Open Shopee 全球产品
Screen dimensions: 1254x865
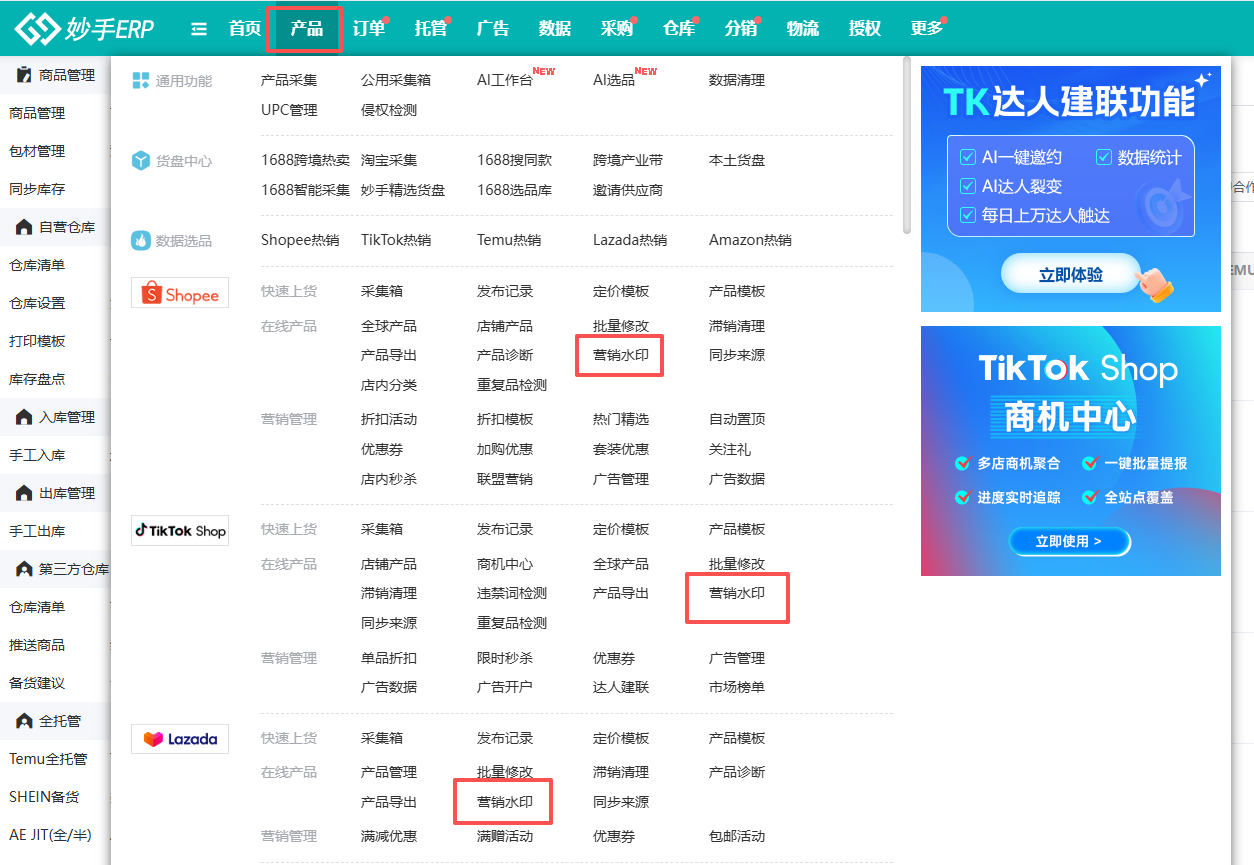coord(389,326)
